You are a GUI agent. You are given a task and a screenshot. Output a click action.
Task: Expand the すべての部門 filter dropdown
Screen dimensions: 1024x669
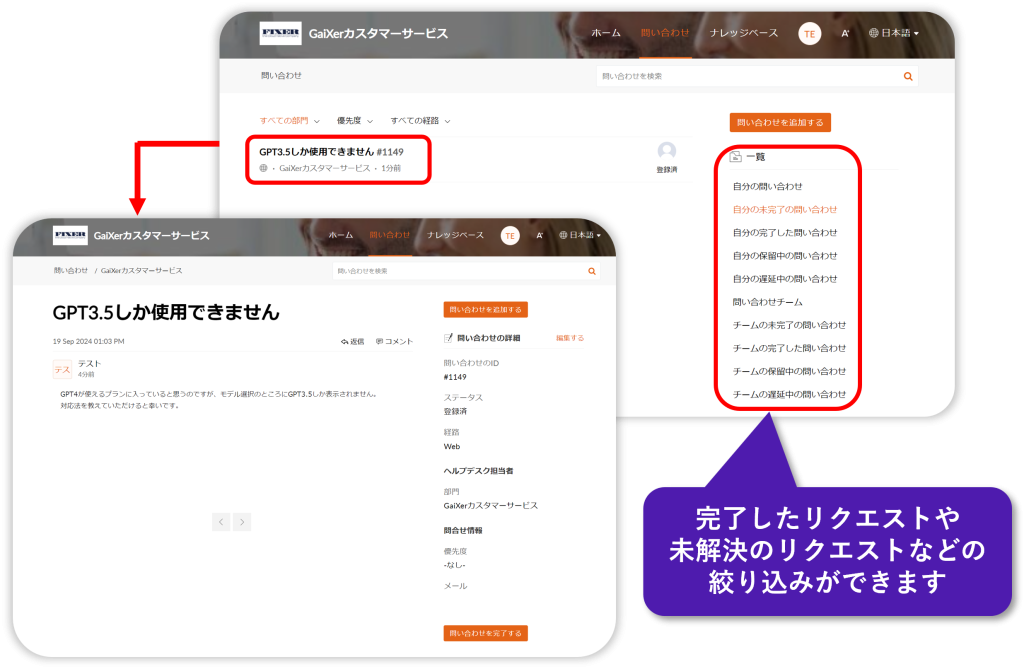290,121
